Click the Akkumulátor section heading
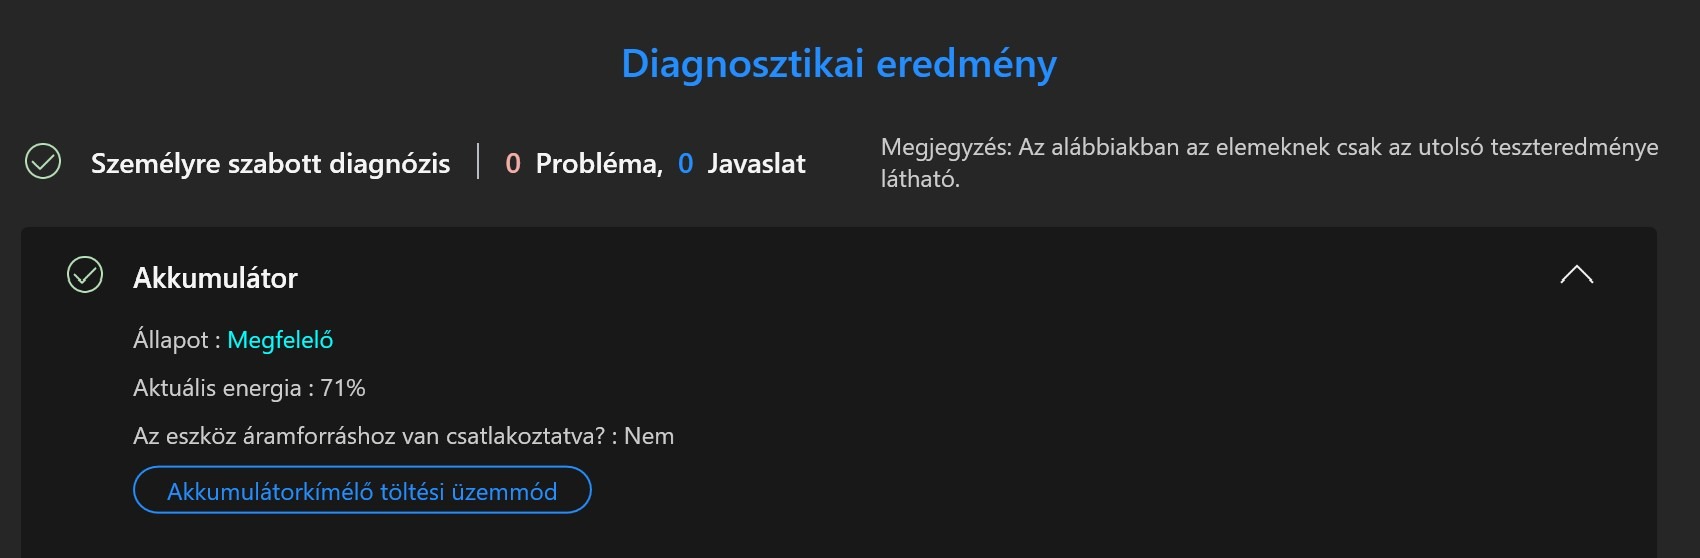 pyautogui.click(x=215, y=278)
